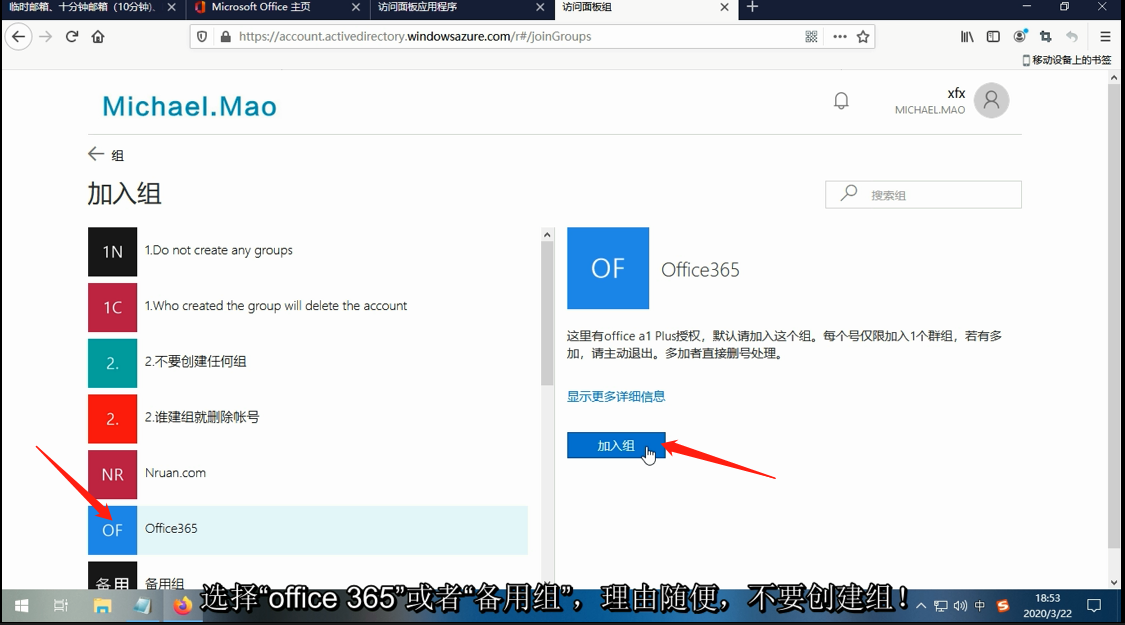Viewport: 1125px width, 625px height.
Task: Click the Michael.Mao logo
Action: click(x=189, y=107)
